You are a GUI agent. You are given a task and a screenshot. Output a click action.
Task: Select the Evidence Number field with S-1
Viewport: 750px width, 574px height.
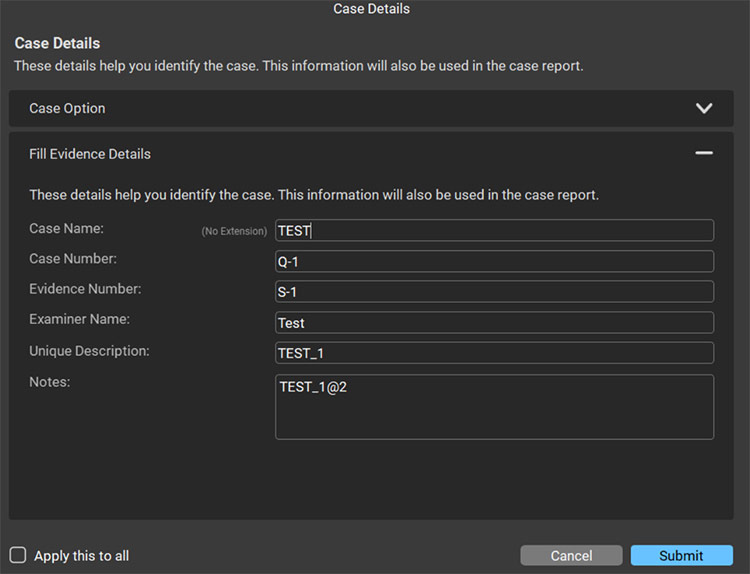(x=495, y=291)
